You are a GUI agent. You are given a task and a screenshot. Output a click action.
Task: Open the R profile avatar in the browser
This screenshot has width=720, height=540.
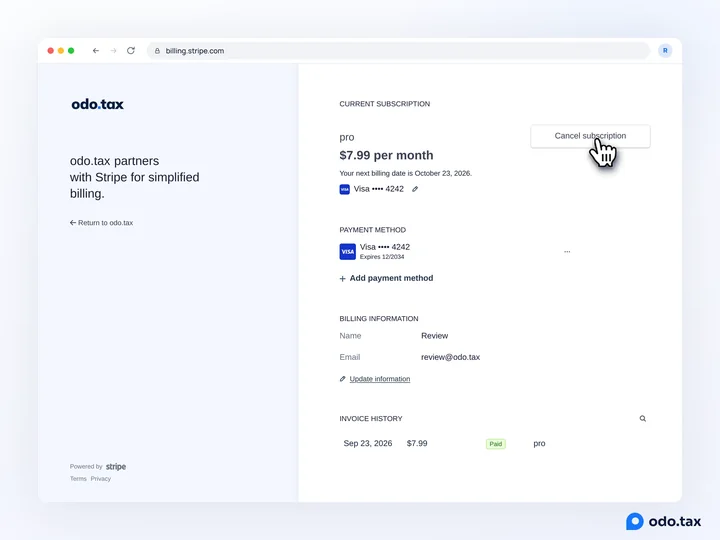click(x=665, y=51)
